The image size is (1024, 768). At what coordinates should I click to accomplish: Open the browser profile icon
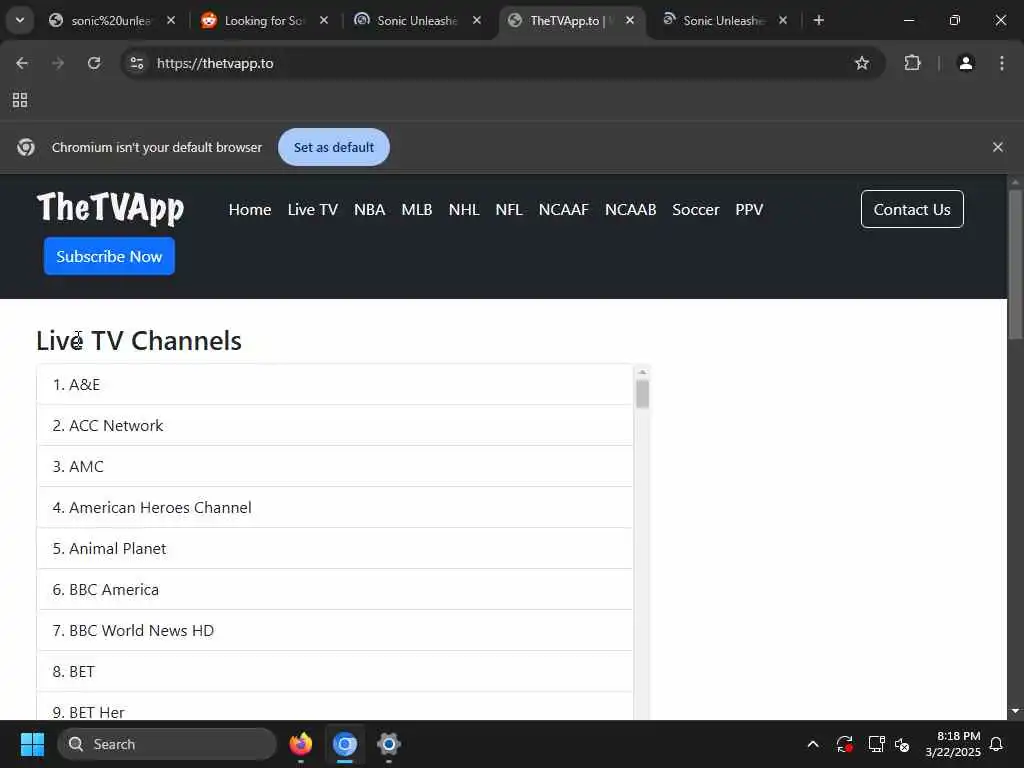[x=966, y=63]
